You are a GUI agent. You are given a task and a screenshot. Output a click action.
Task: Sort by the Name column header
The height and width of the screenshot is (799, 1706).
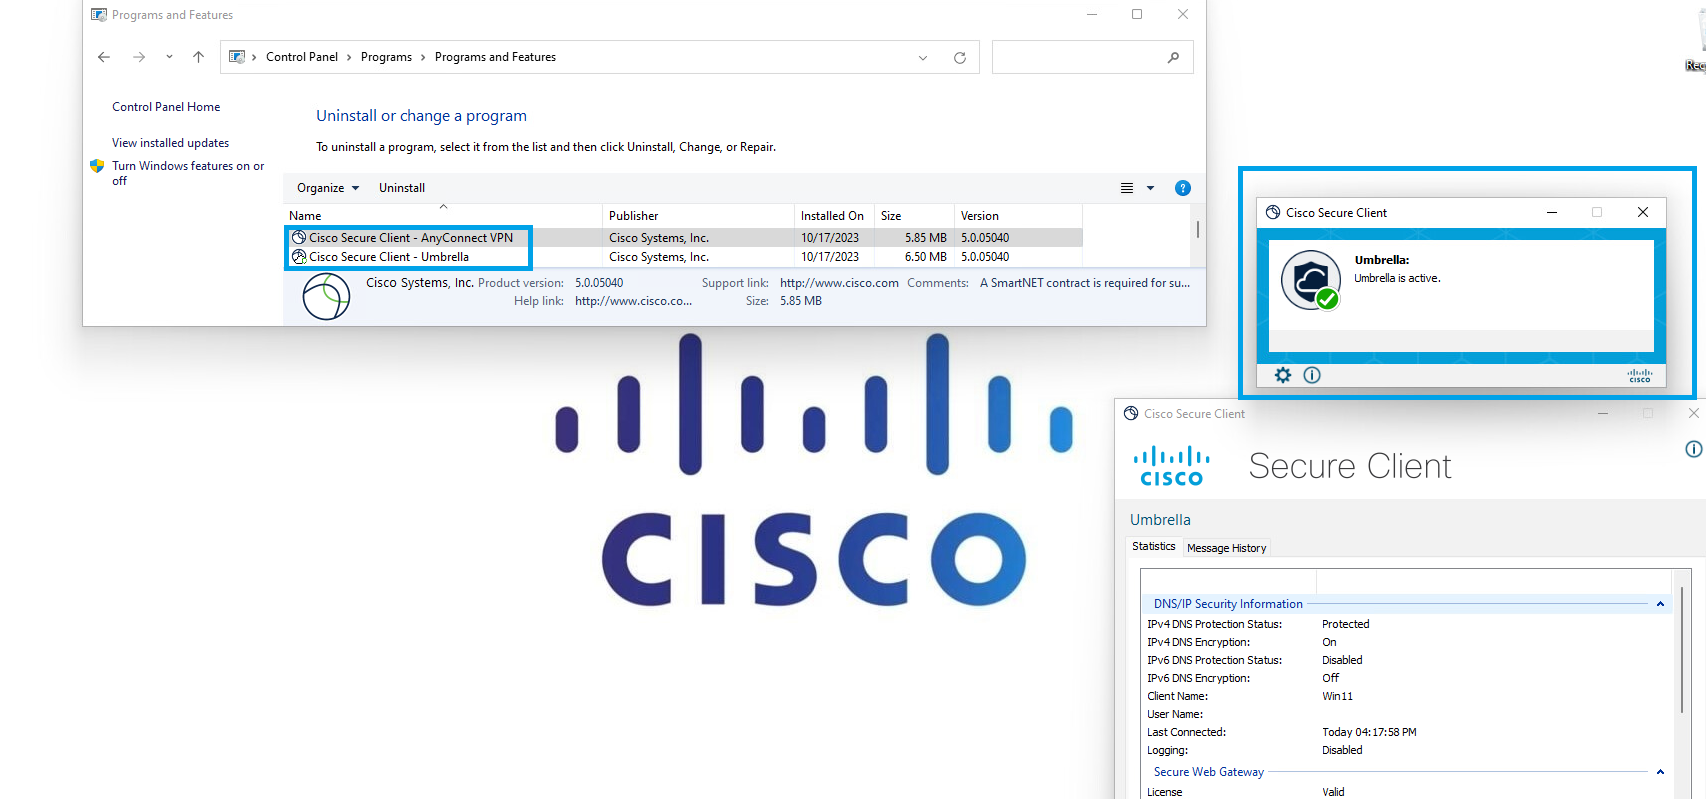pos(443,216)
